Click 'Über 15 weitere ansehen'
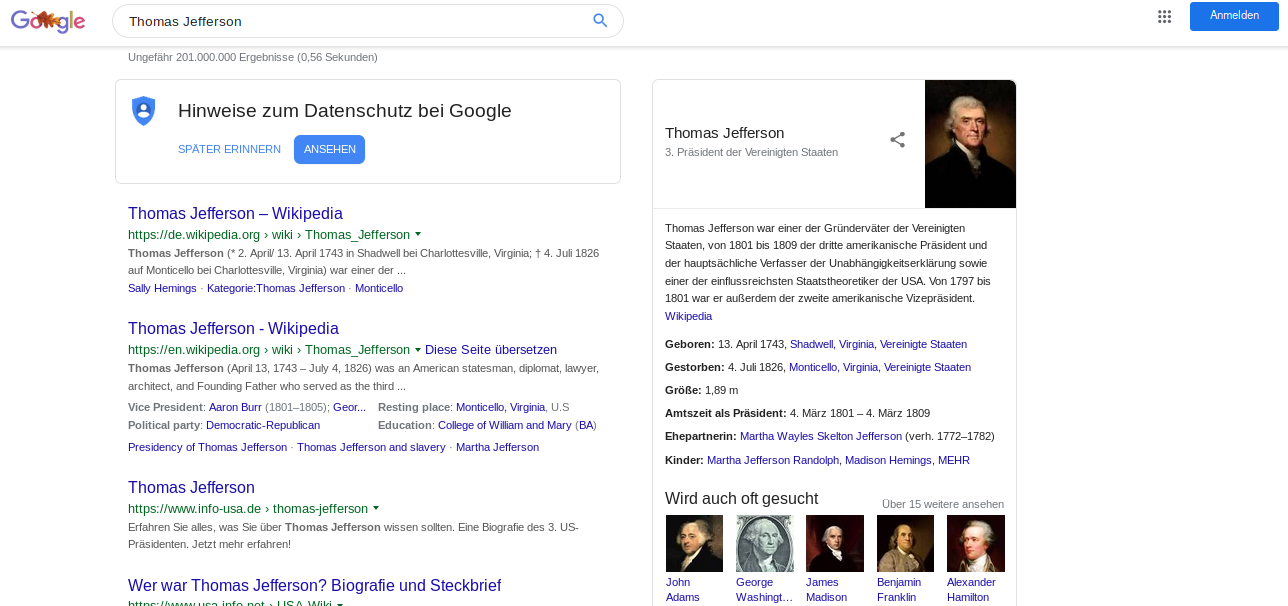The height and width of the screenshot is (606, 1288). [x=943, y=504]
